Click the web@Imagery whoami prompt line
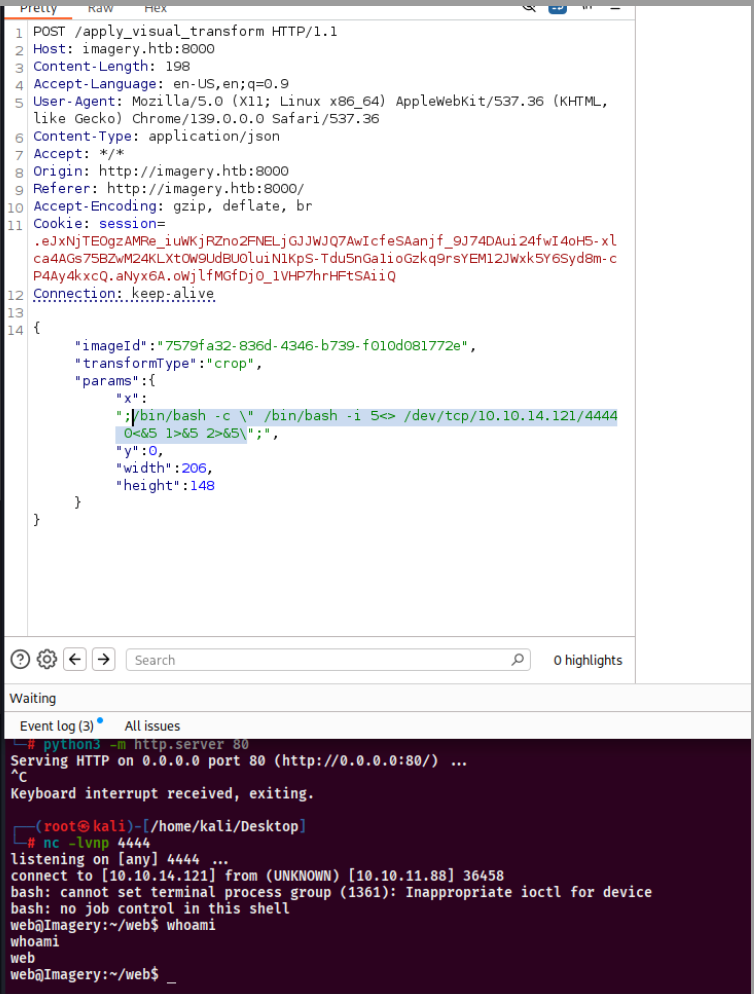This screenshot has width=754, height=994. (113, 925)
